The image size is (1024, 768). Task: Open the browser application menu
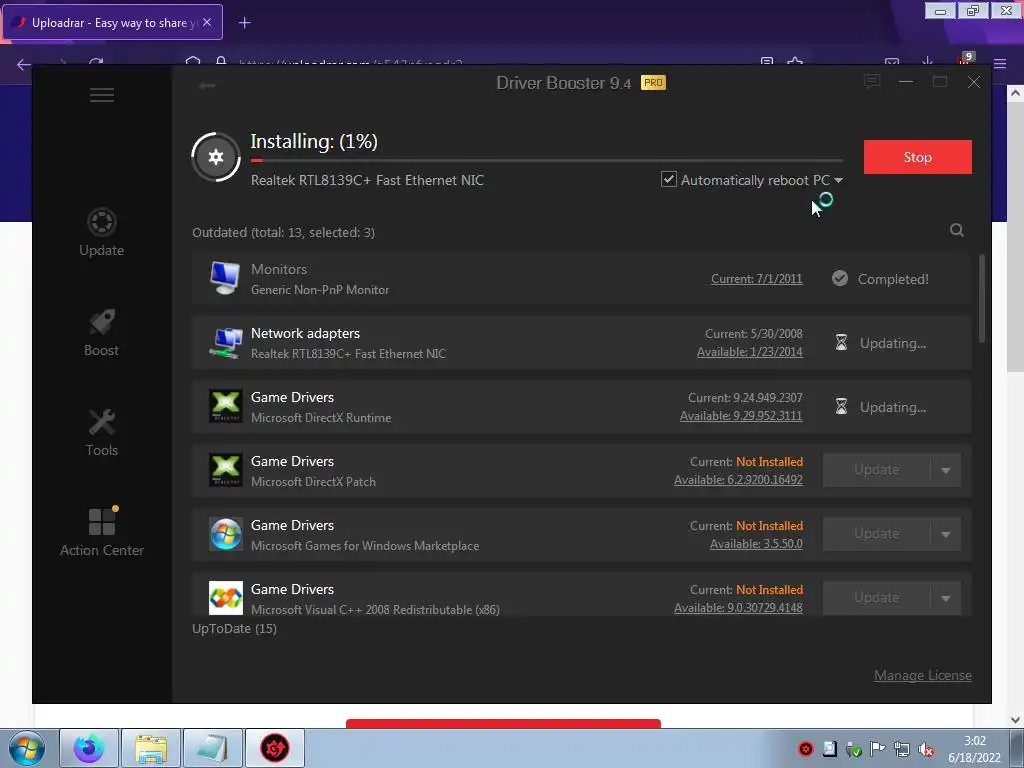(1000, 63)
